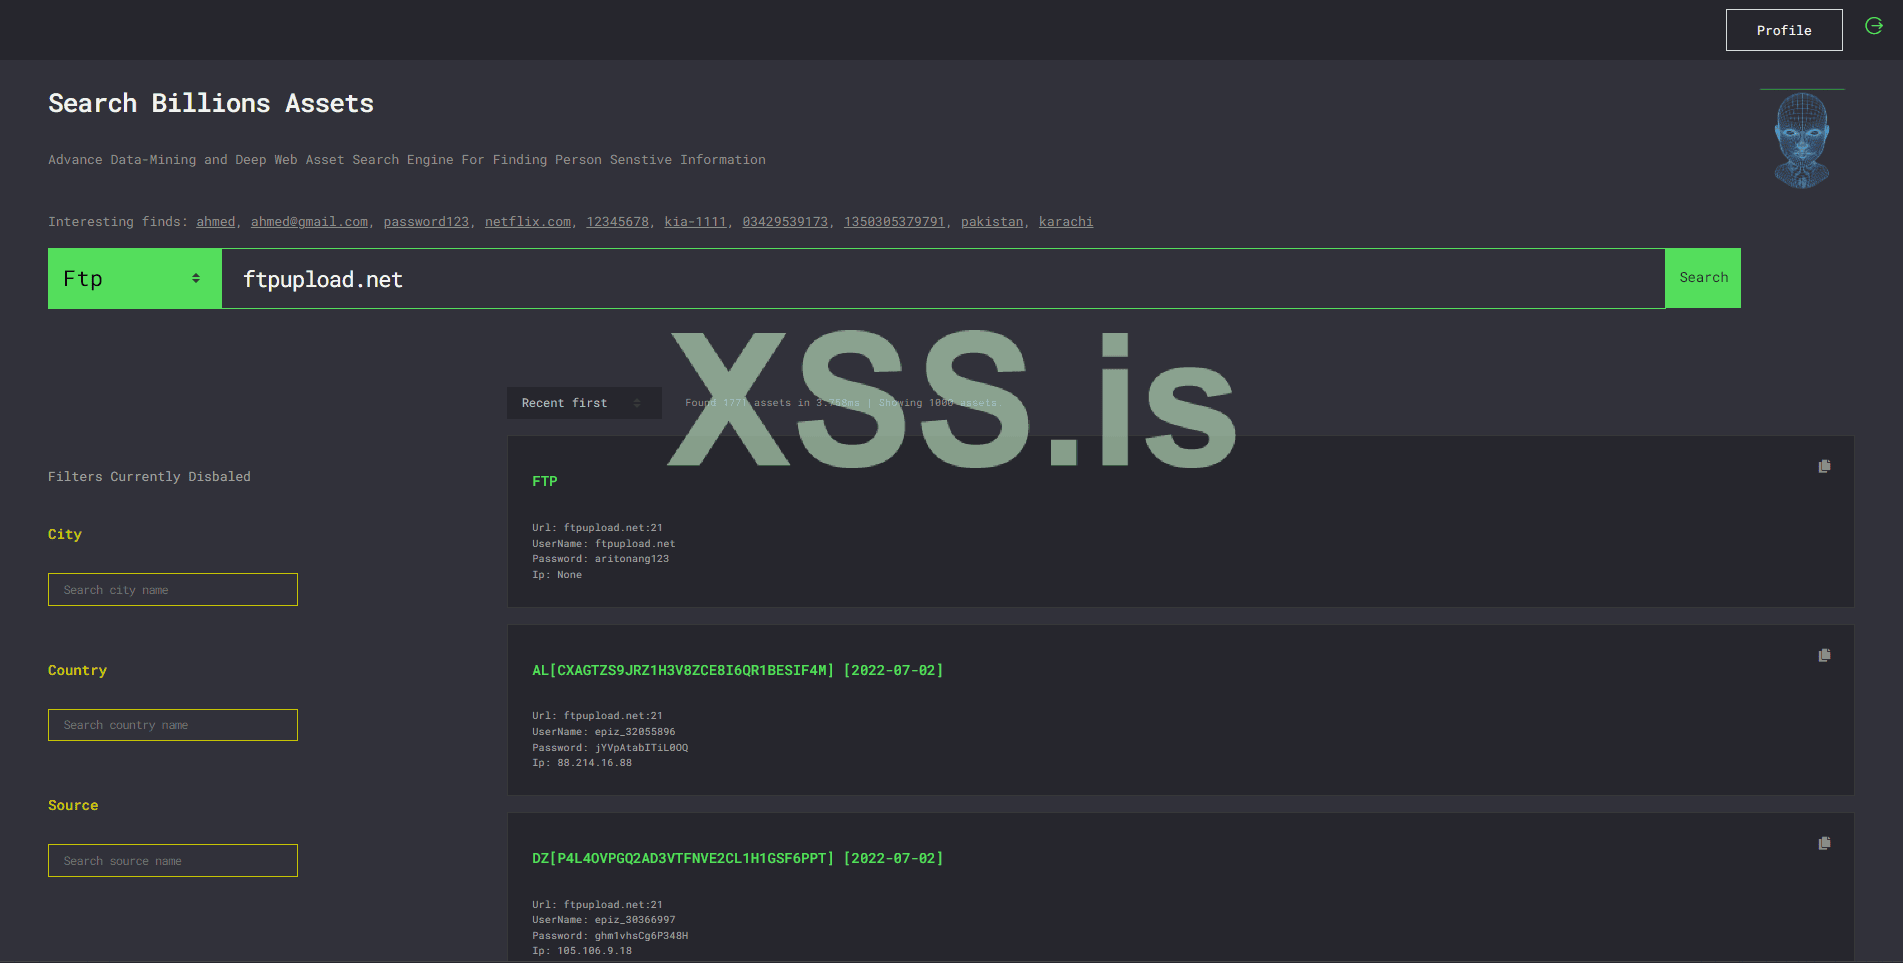Image resolution: width=1903 pixels, height=963 pixels.
Task: Click the Search country name field
Action: coord(173,725)
